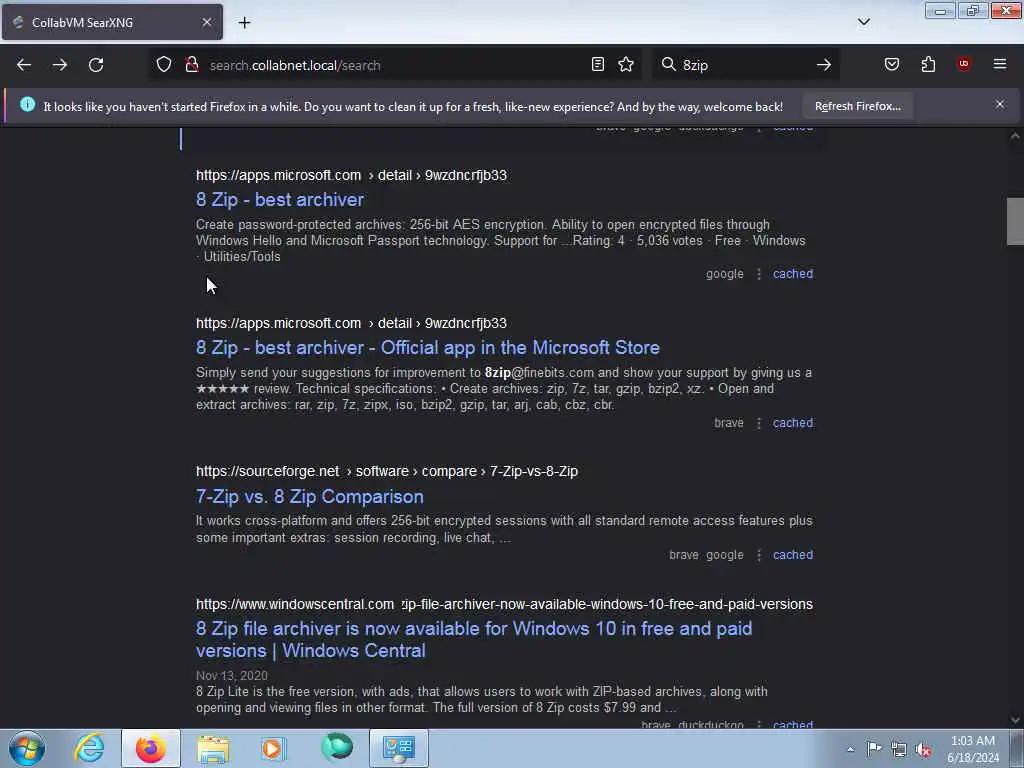Open a new browser tab

(244, 22)
